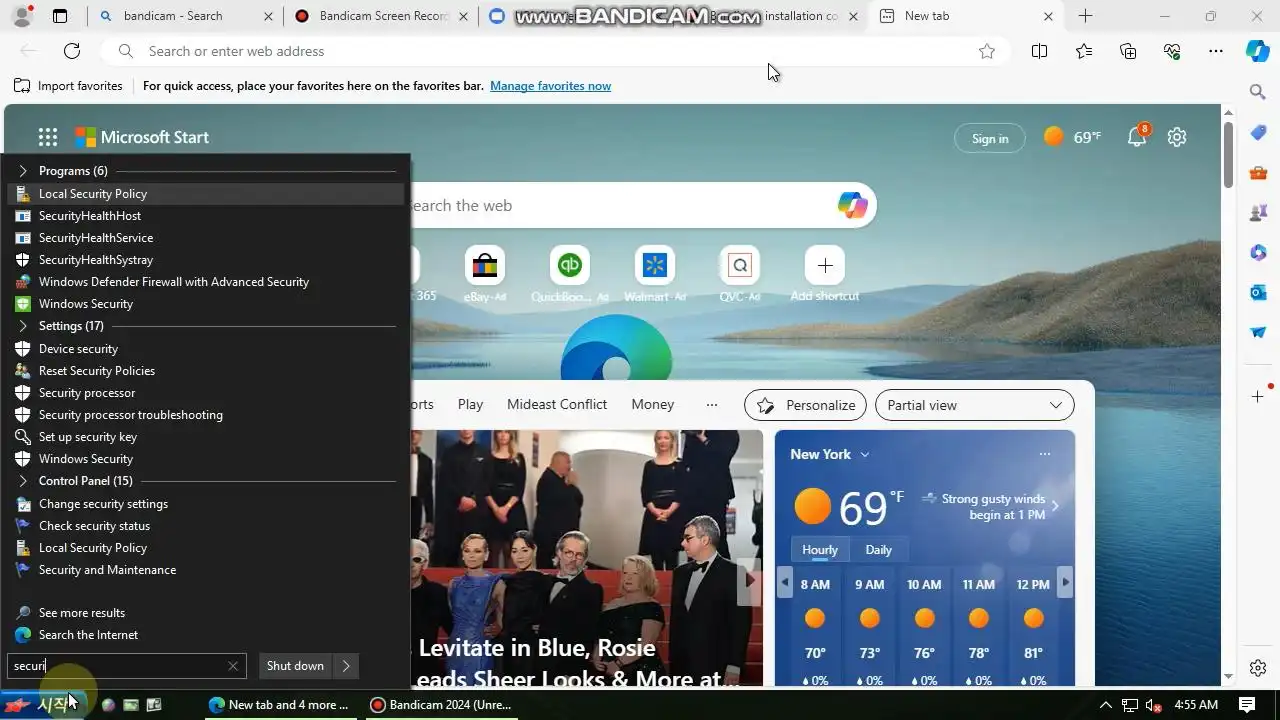Viewport: 1280px width, 720px height.
Task: Open notifications bell with 8 badge
Action: pos(1137,137)
